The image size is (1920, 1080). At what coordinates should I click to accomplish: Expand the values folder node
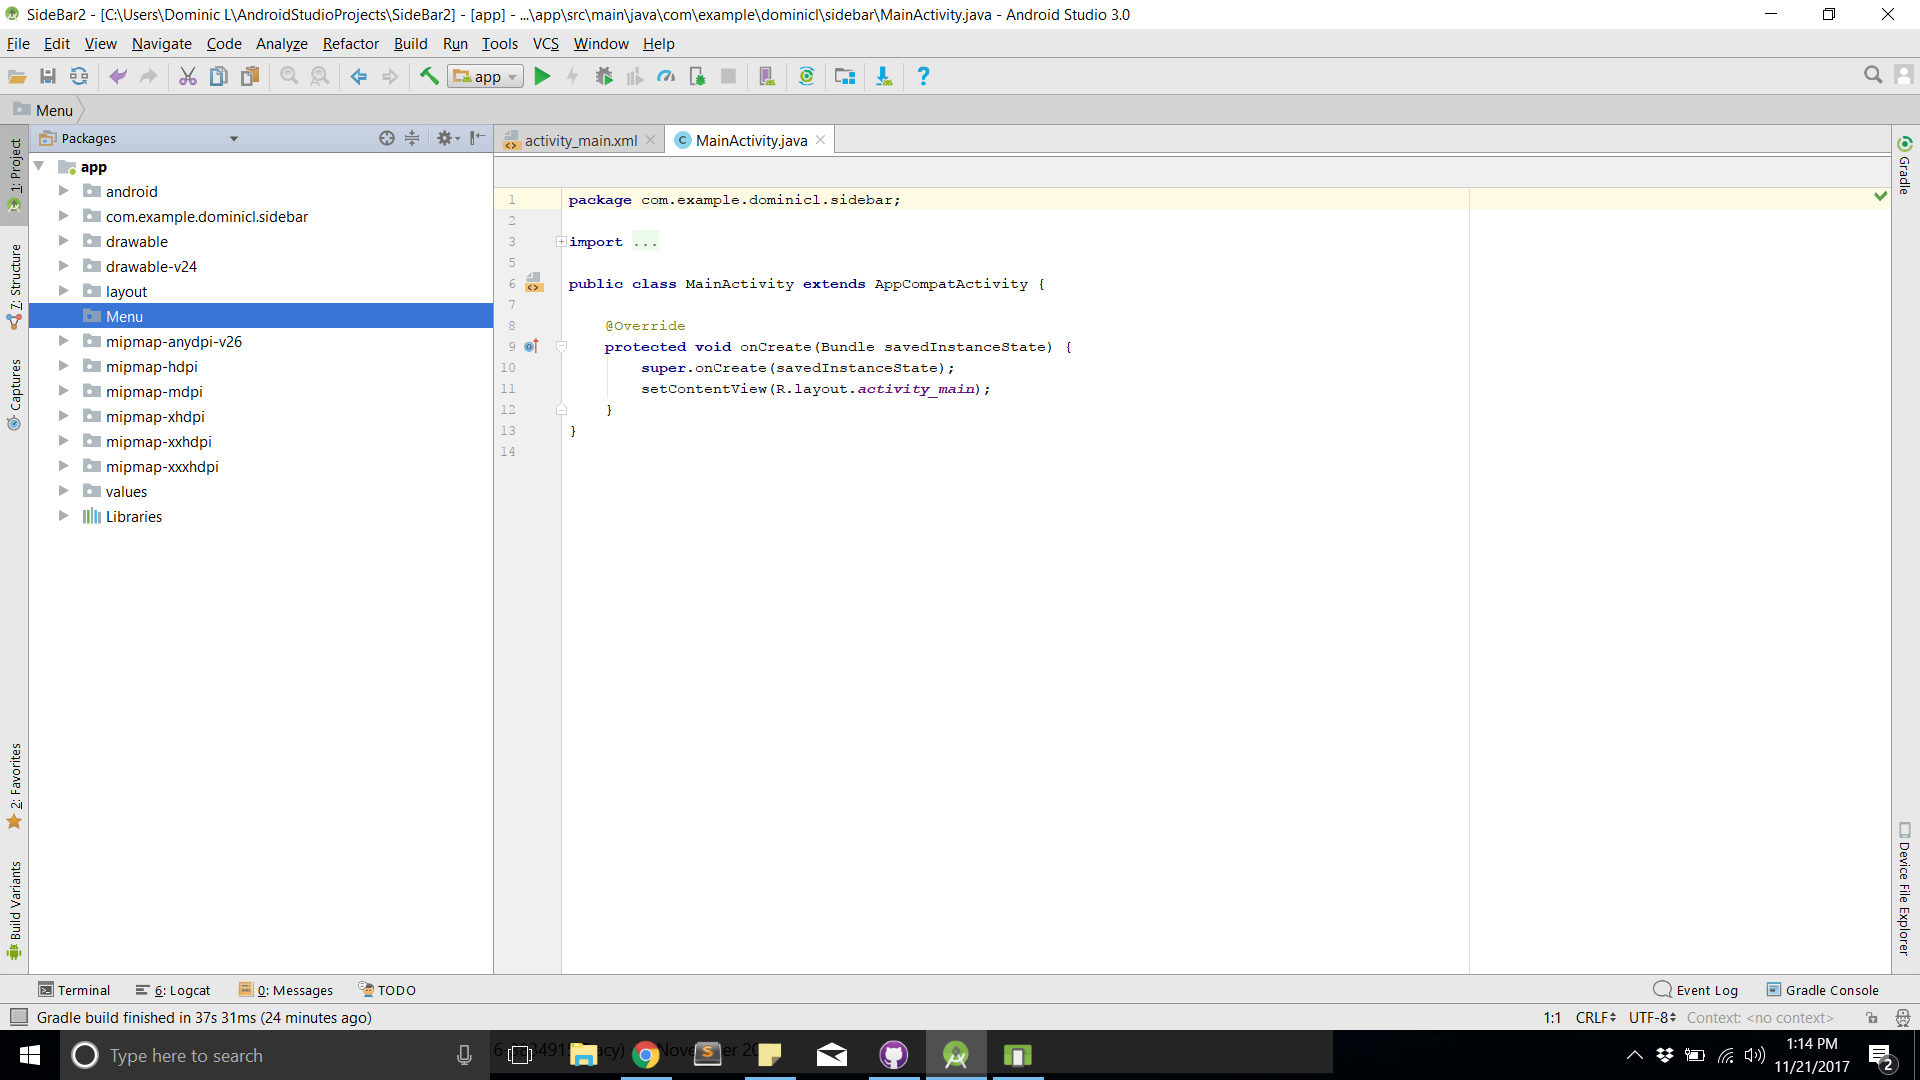click(x=63, y=490)
